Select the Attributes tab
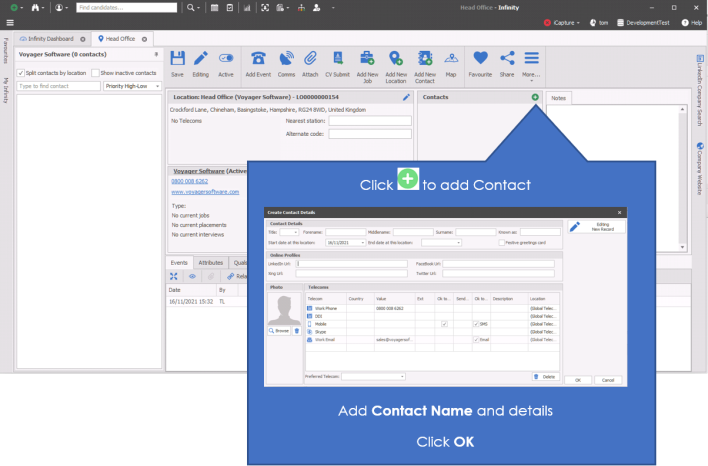Image resolution: width=708 pixels, height=466 pixels. 210,262
